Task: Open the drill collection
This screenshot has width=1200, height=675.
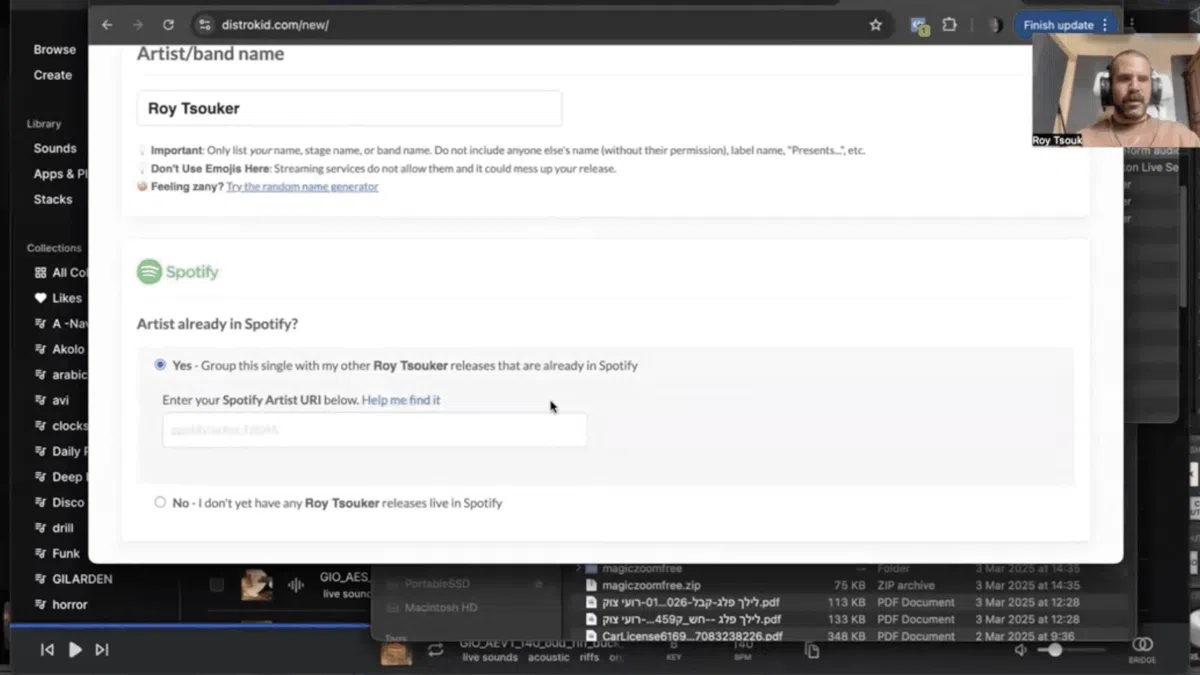Action: tap(54, 528)
